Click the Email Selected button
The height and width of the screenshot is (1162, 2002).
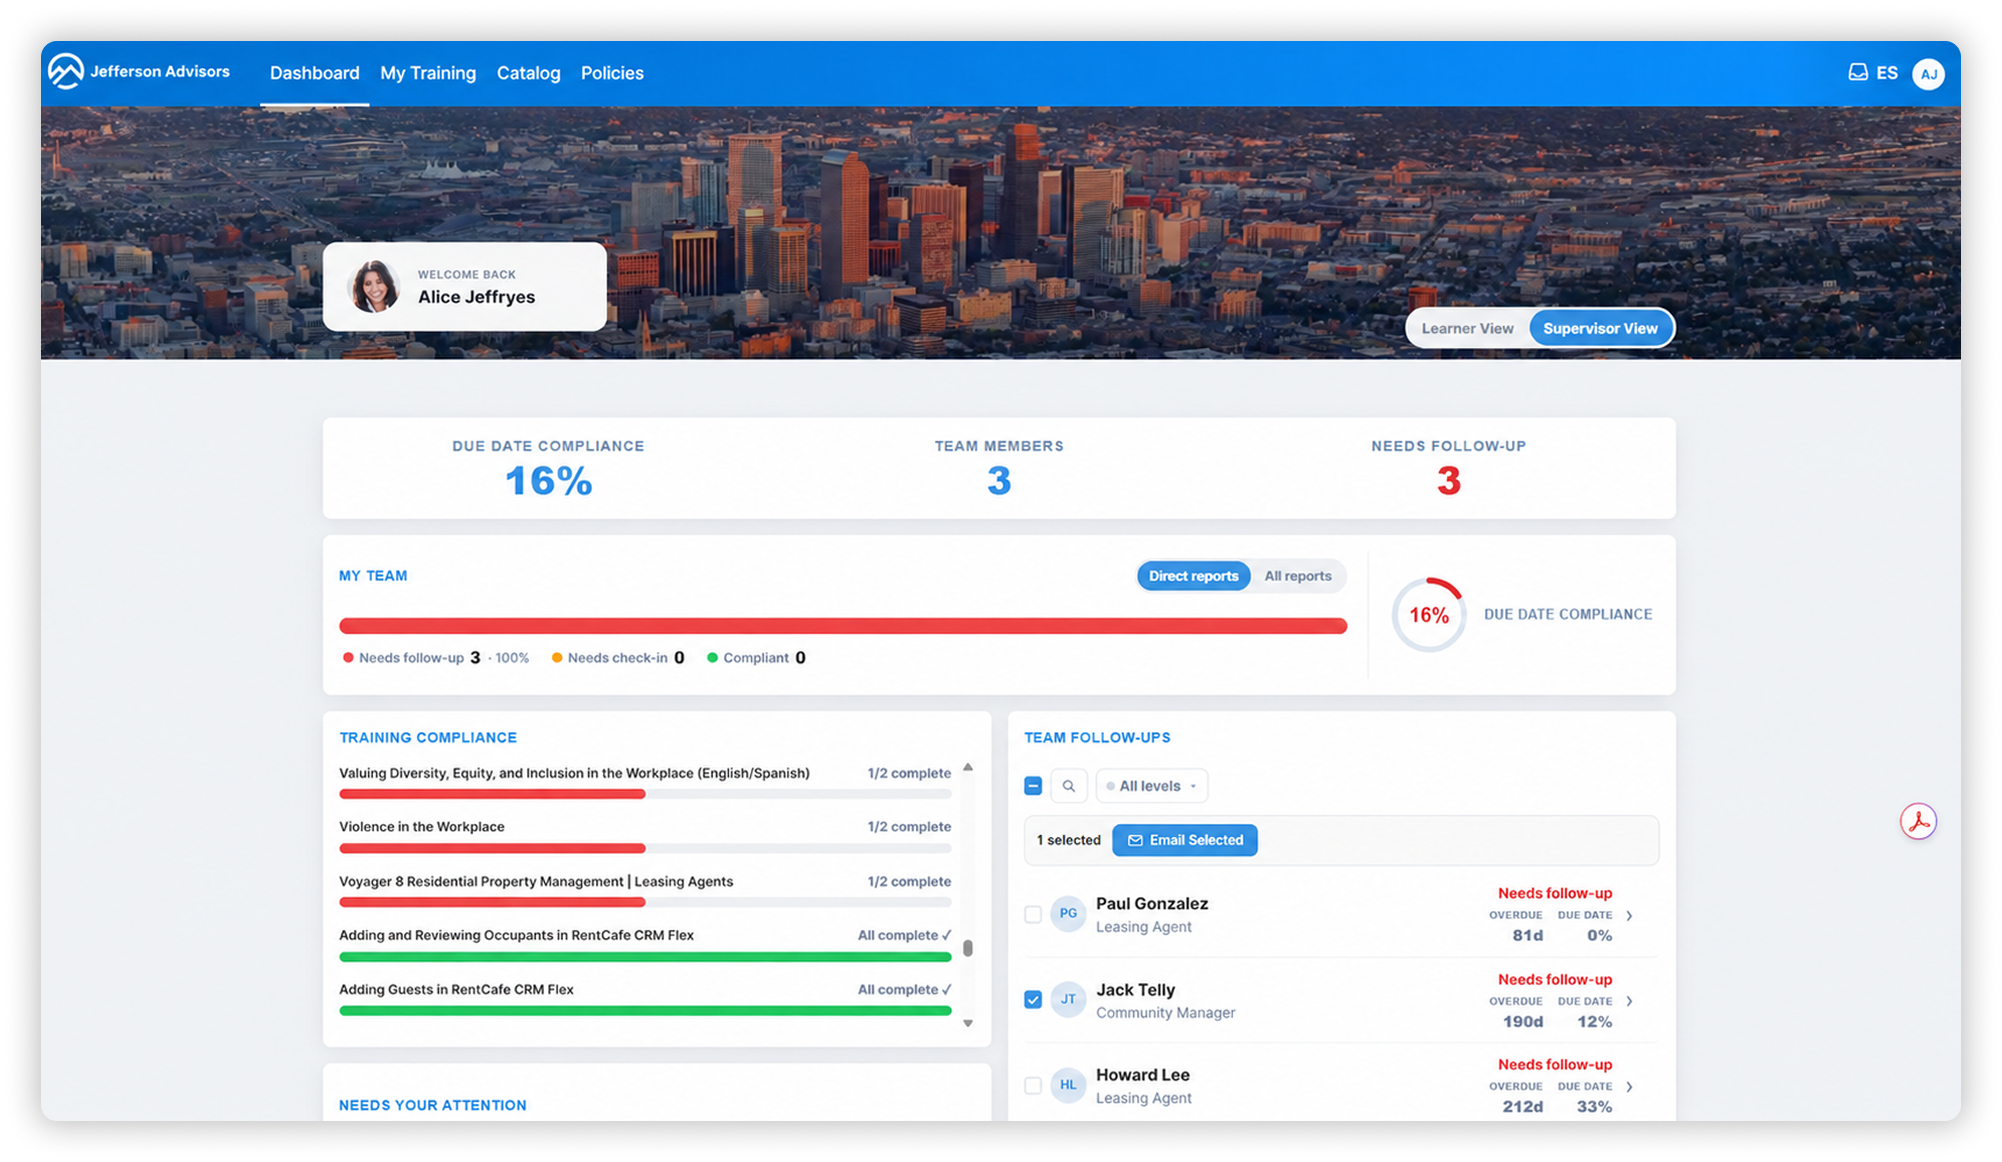tap(1185, 840)
